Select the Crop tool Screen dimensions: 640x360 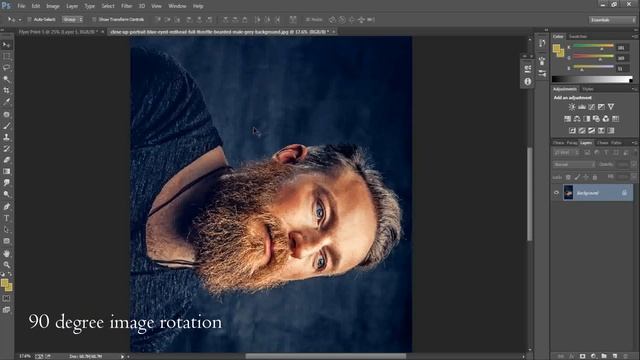6,90
